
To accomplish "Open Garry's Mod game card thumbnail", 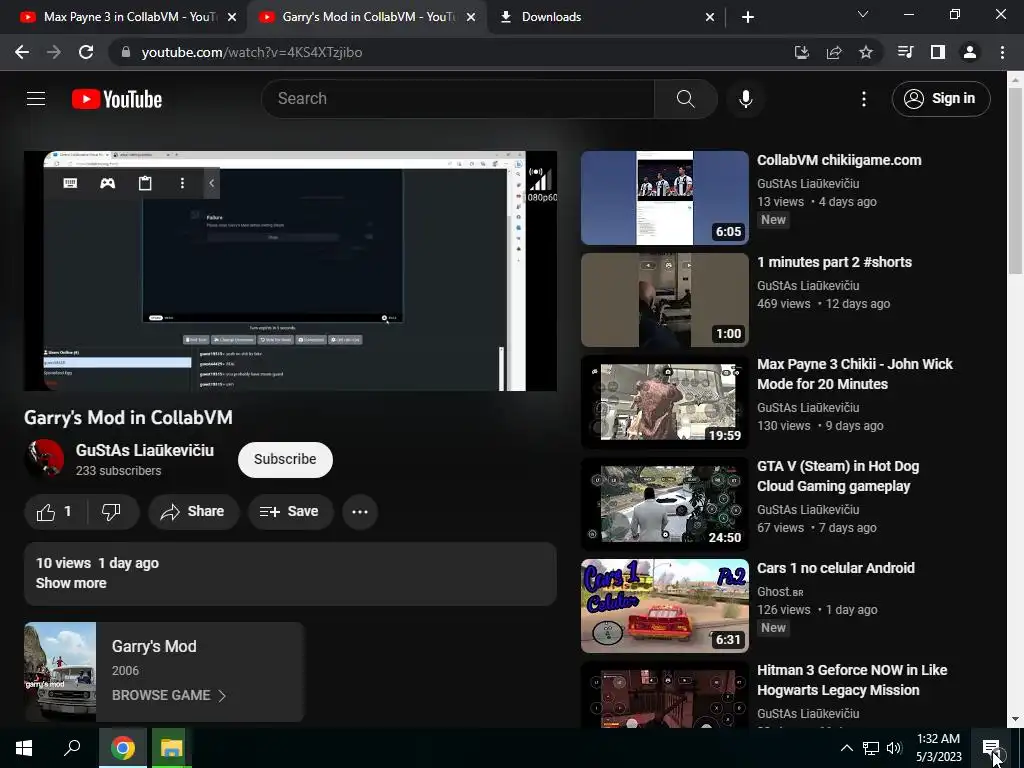I will tap(60, 671).
